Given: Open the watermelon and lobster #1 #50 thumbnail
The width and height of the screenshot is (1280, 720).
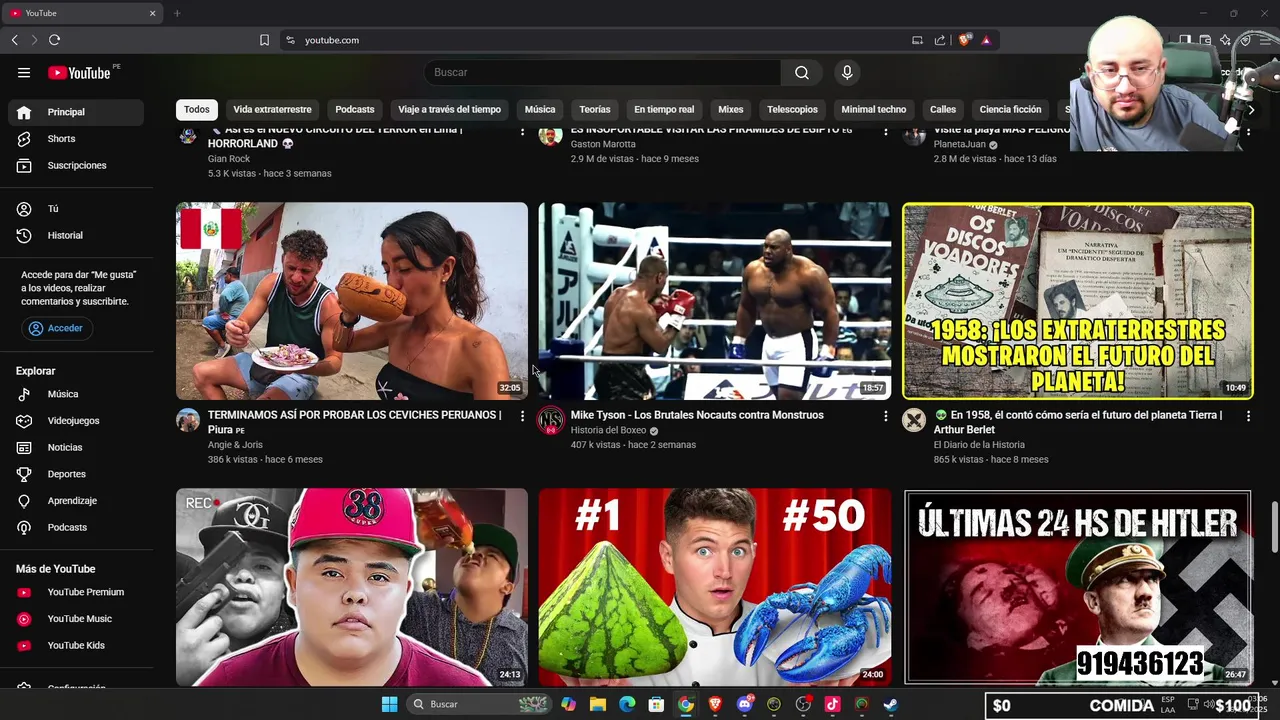Looking at the screenshot, I should coord(714,587).
